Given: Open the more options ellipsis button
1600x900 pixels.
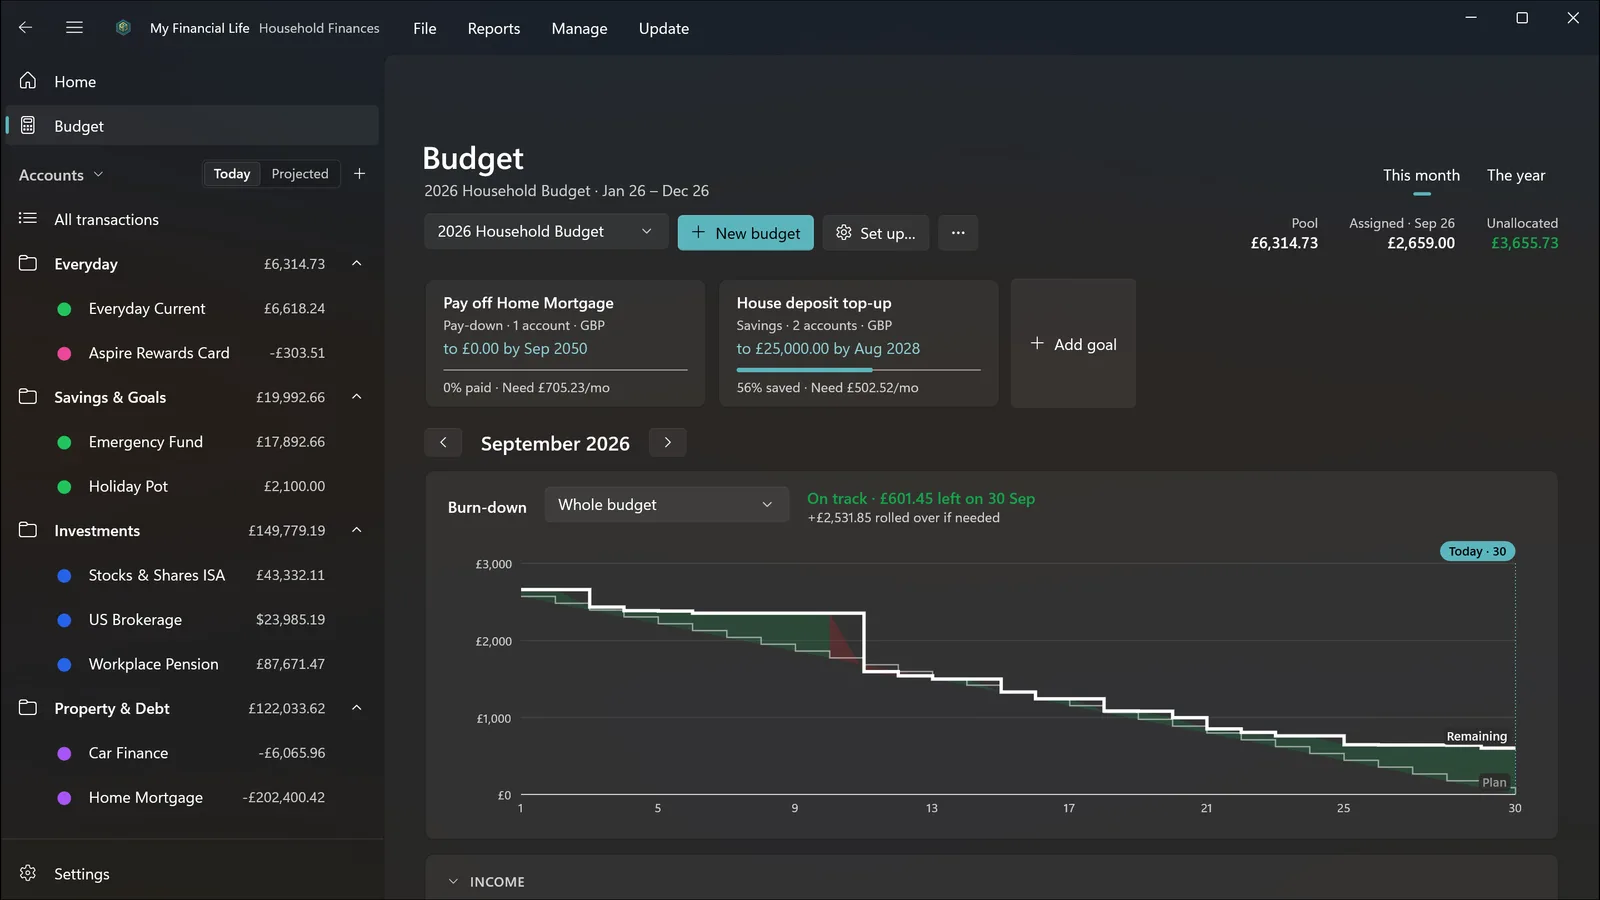Looking at the screenshot, I should tap(958, 233).
